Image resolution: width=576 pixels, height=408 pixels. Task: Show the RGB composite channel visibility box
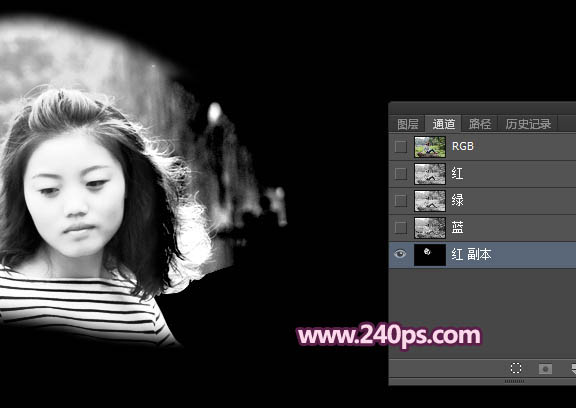pos(400,147)
